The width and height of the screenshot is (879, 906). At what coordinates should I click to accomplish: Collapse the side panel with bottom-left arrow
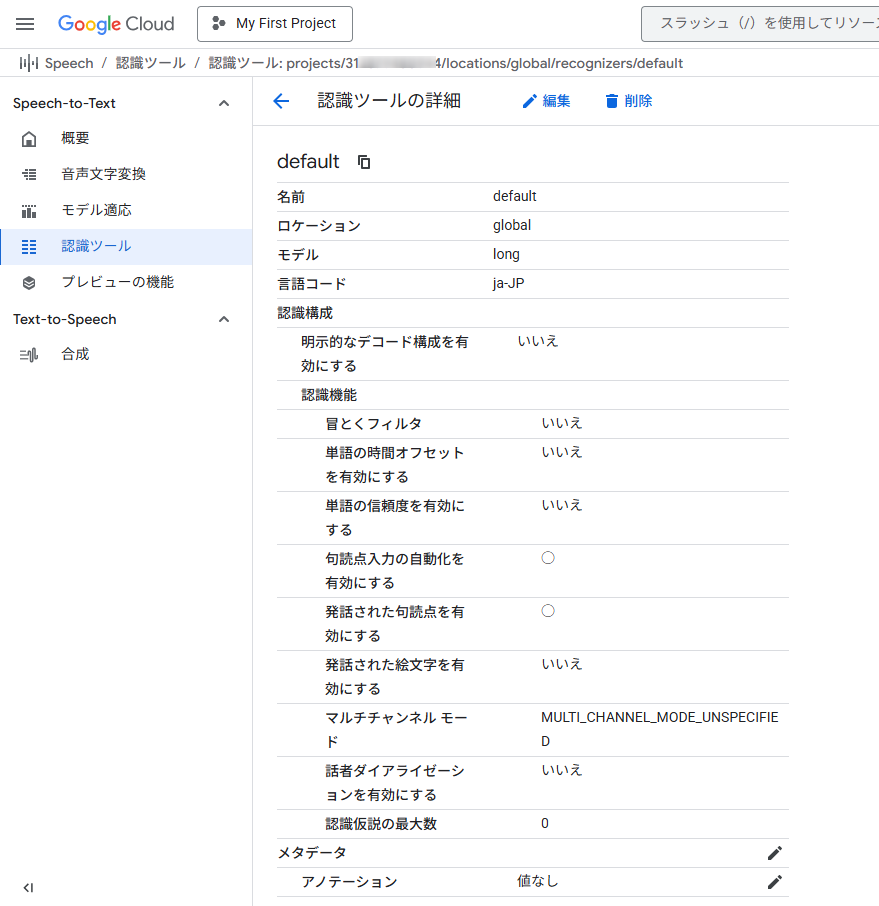click(x=28, y=887)
